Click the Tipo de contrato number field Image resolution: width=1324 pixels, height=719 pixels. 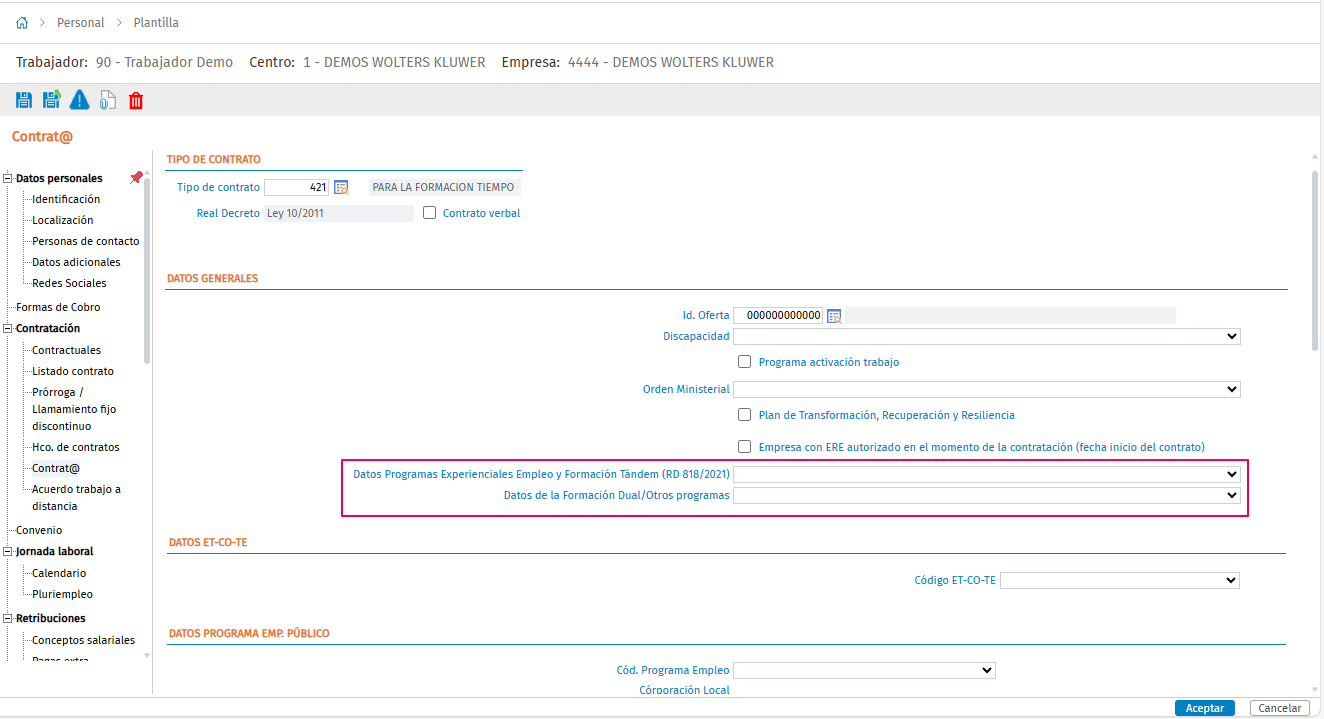(x=297, y=187)
